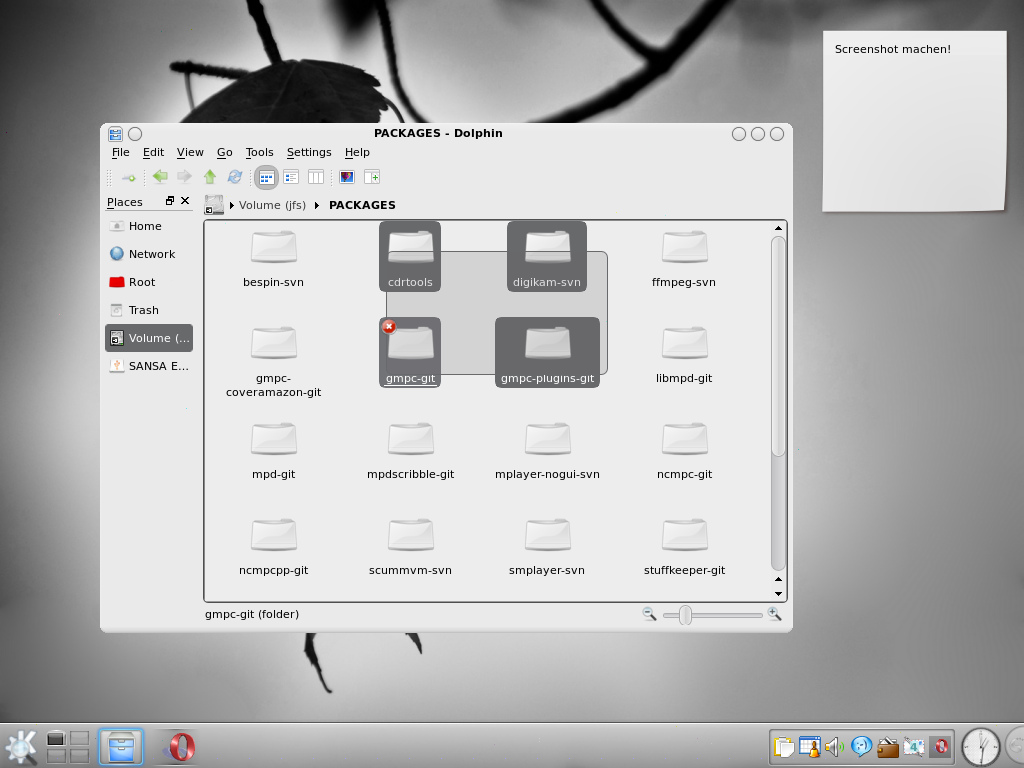Navigate to Volume (jfs) in the breadcrumb

[x=272, y=205]
